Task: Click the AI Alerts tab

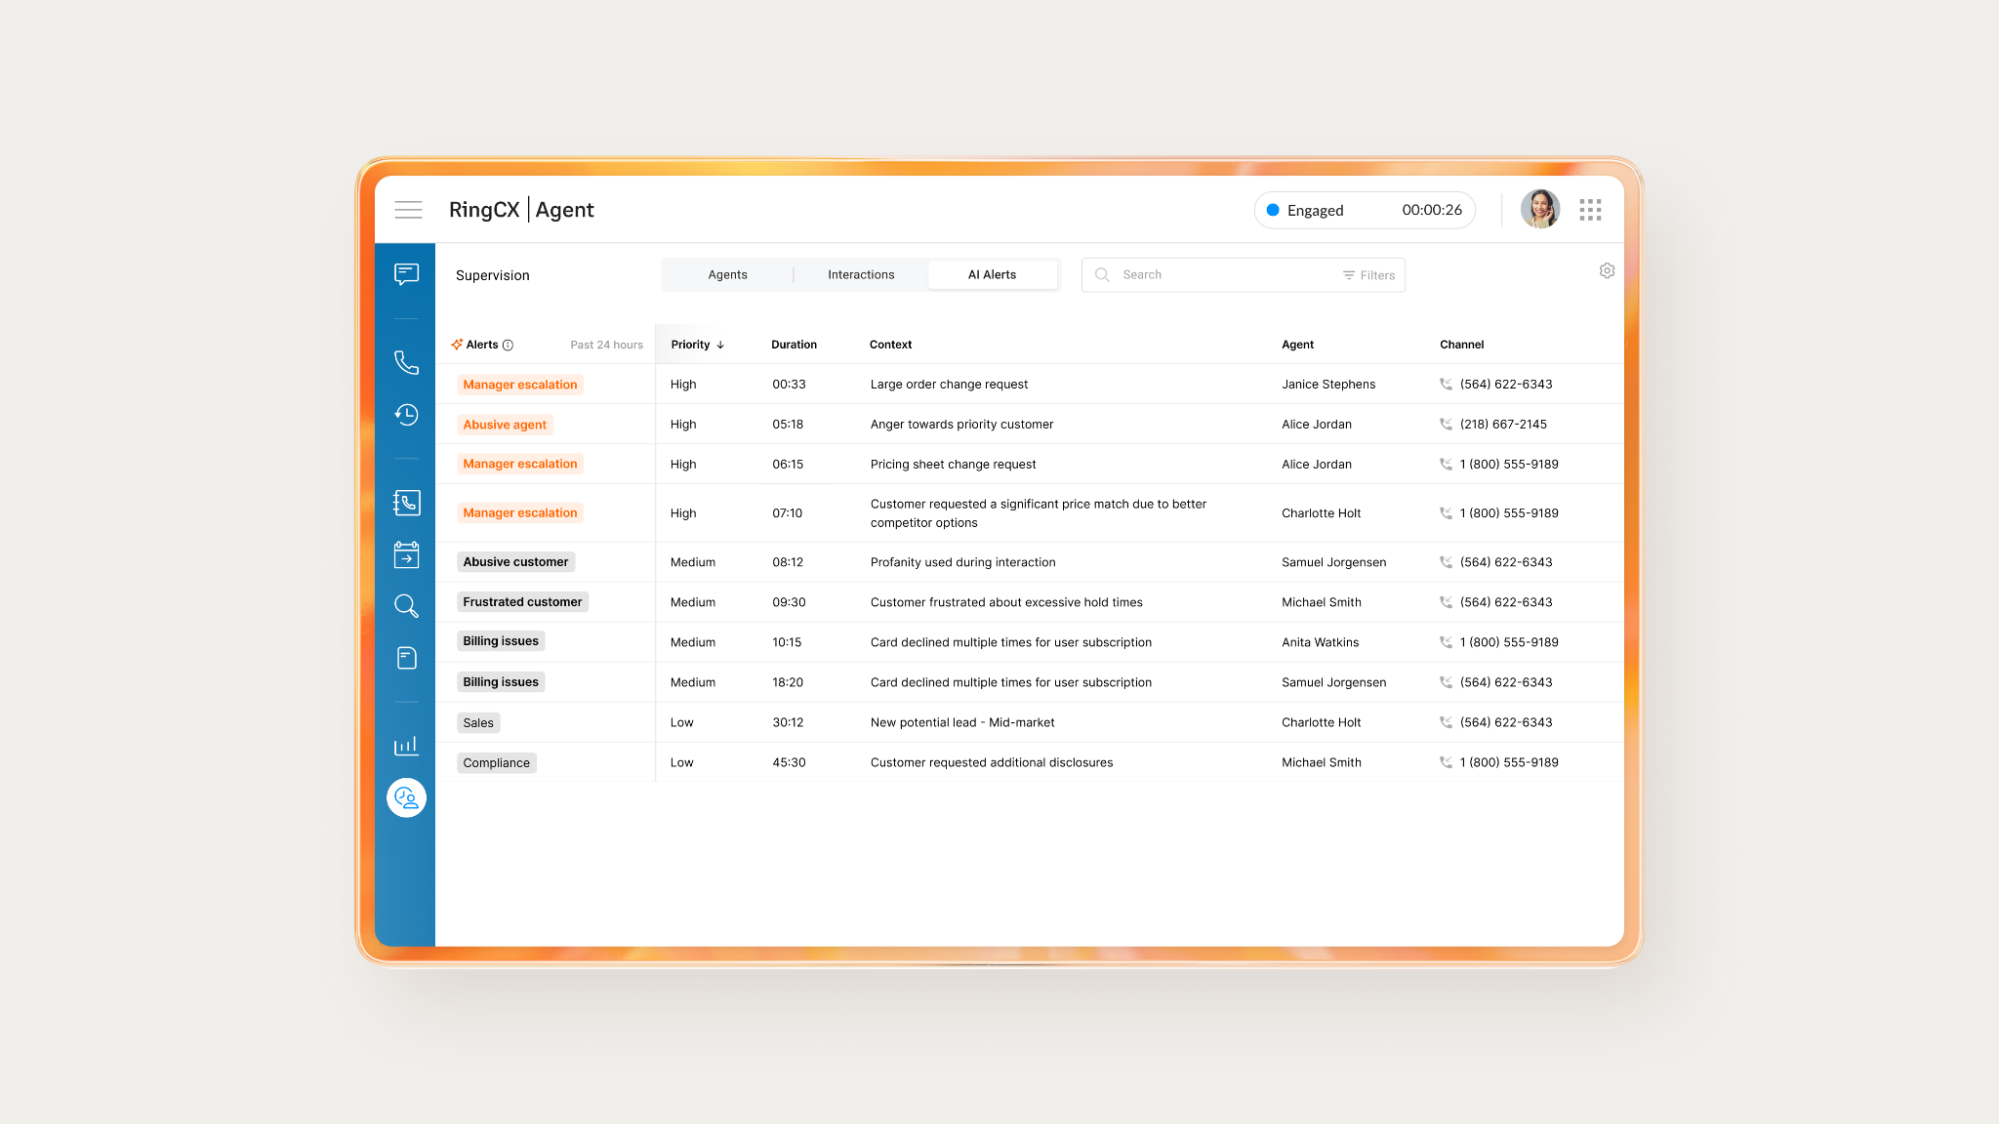Action: coord(990,273)
